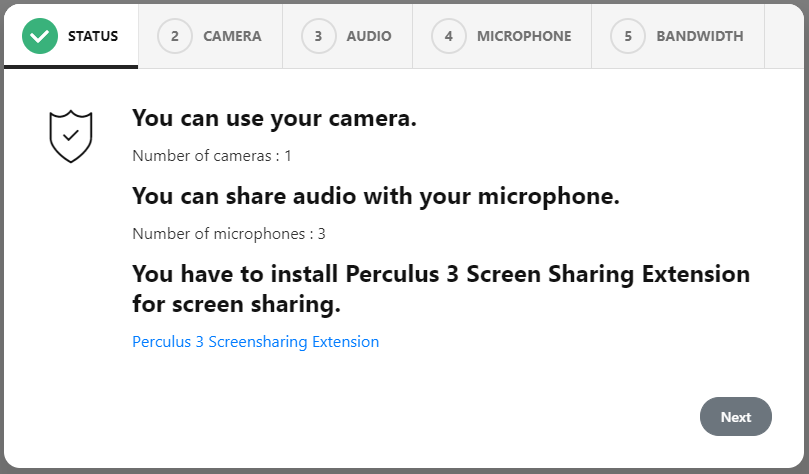
Task: Open the Bandwidth tab label
Action: point(700,36)
